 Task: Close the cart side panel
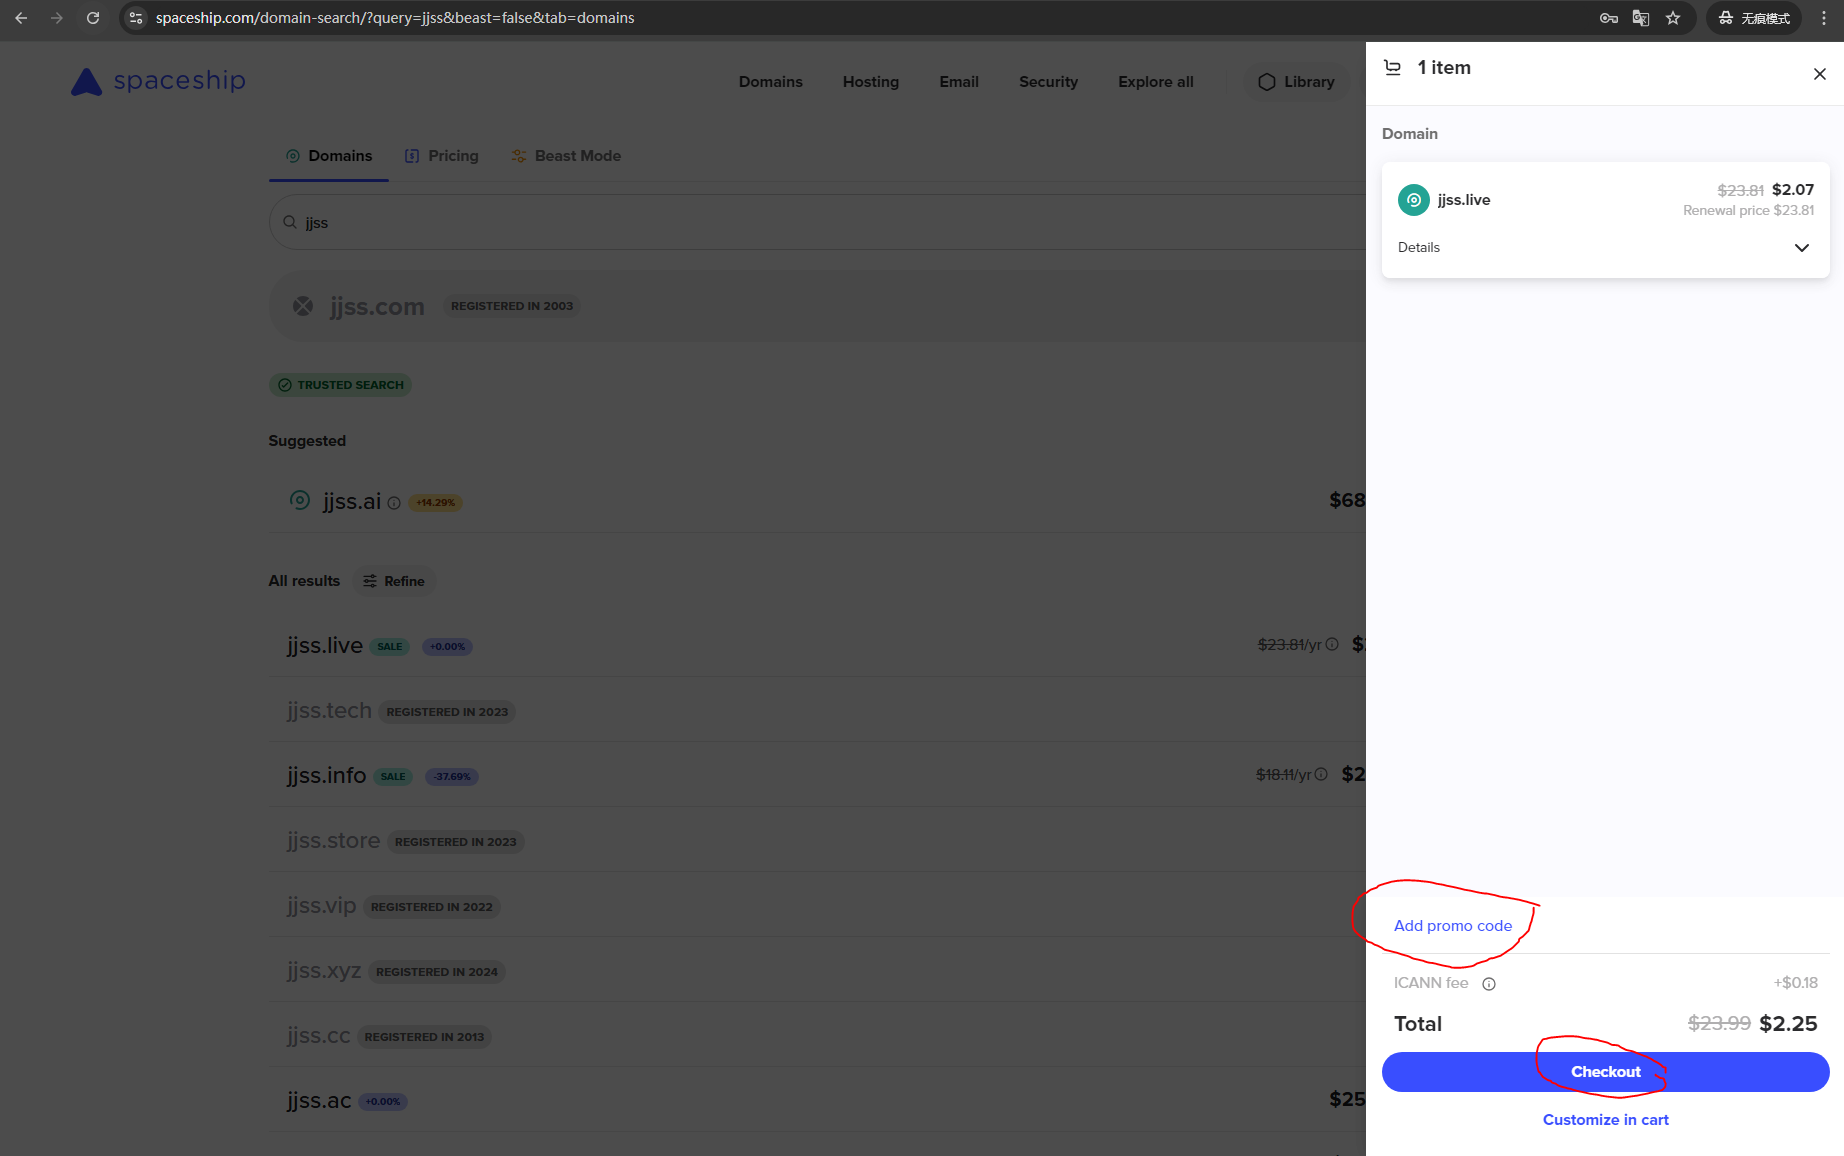pos(1819,74)
